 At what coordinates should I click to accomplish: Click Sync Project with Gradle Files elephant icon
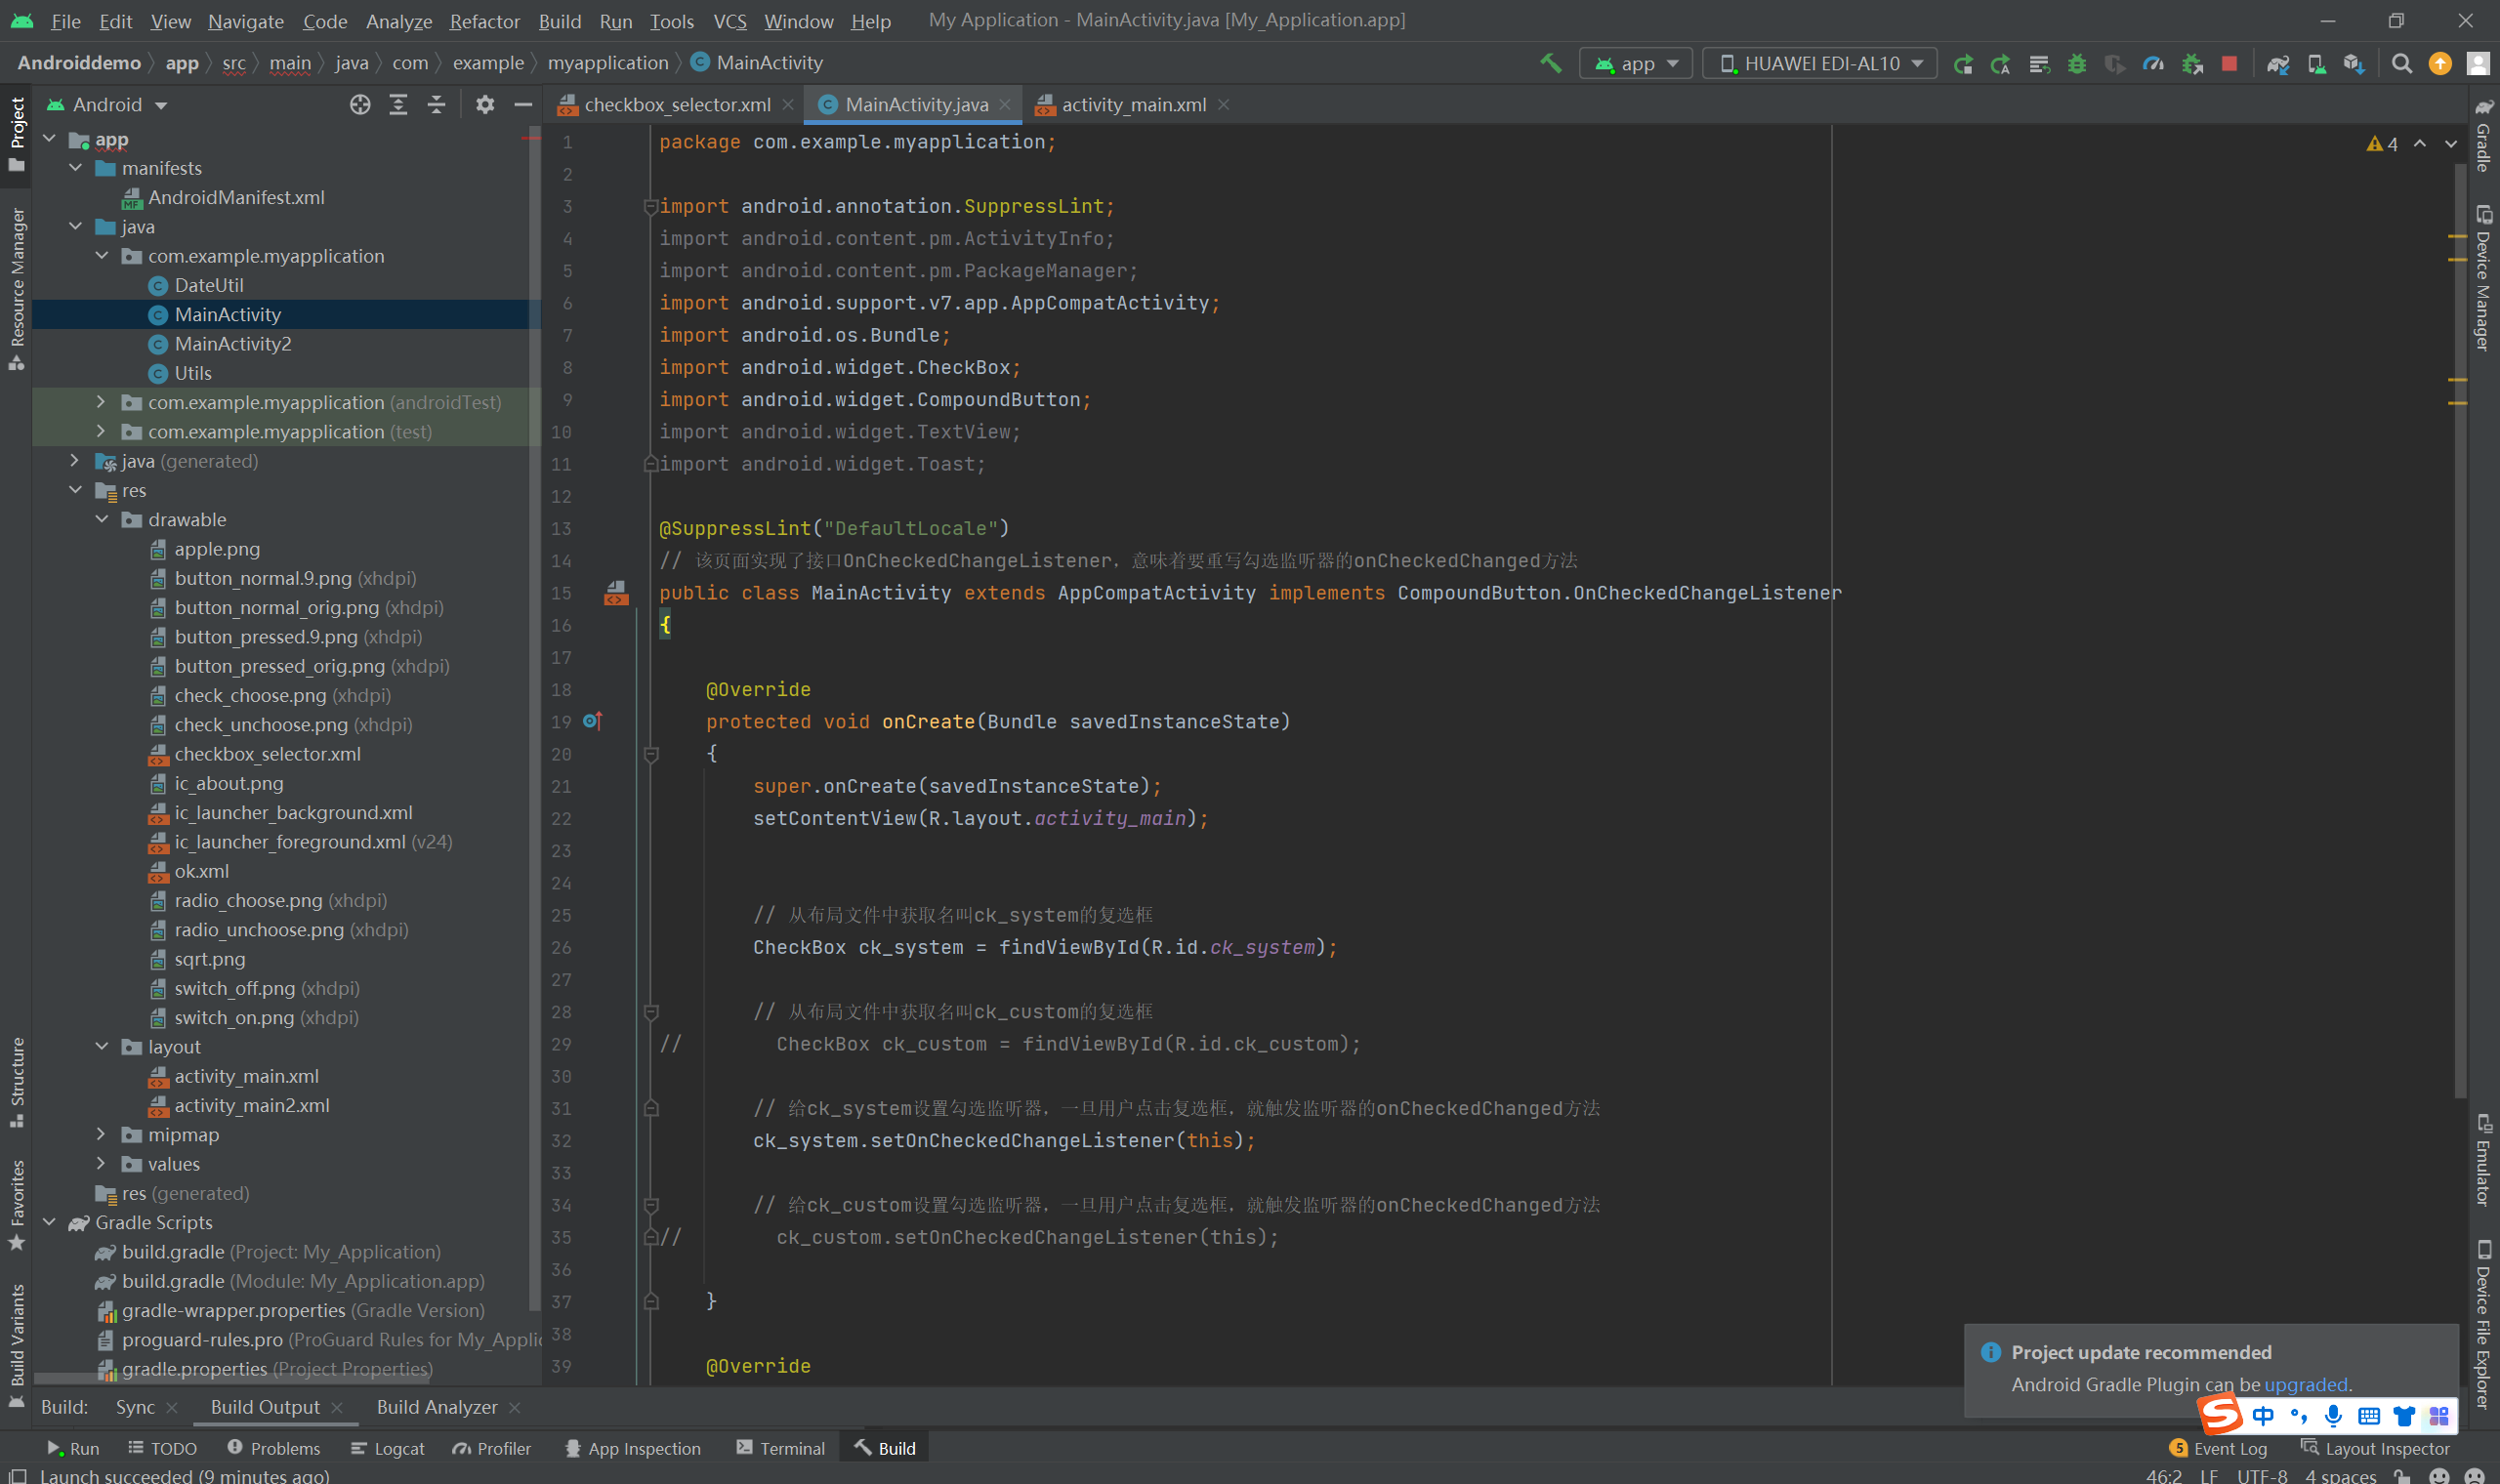(x=2277, y=64)
